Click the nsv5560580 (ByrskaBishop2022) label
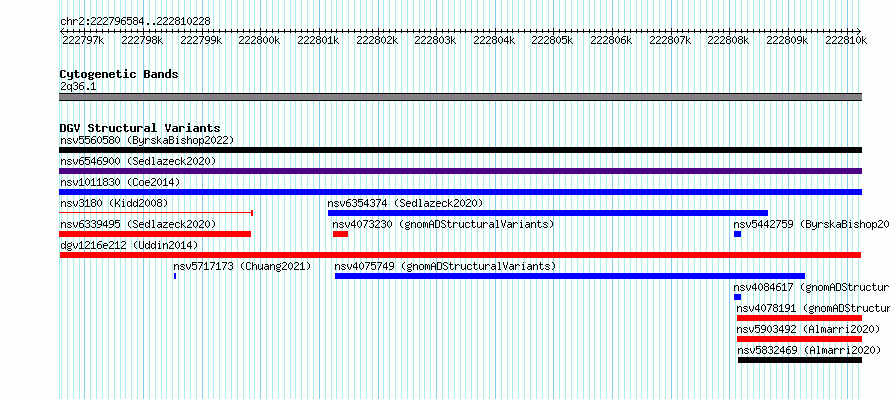 147,140
